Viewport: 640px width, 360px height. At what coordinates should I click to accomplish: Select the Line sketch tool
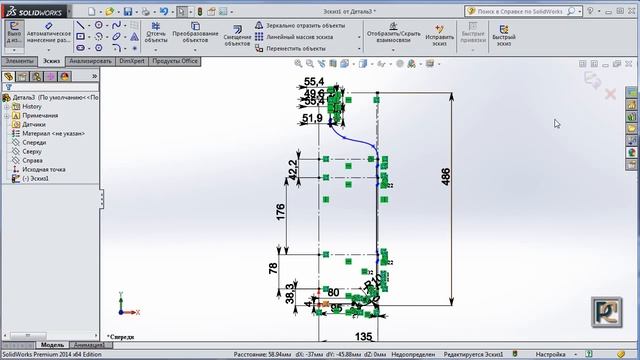pos(81,26)
